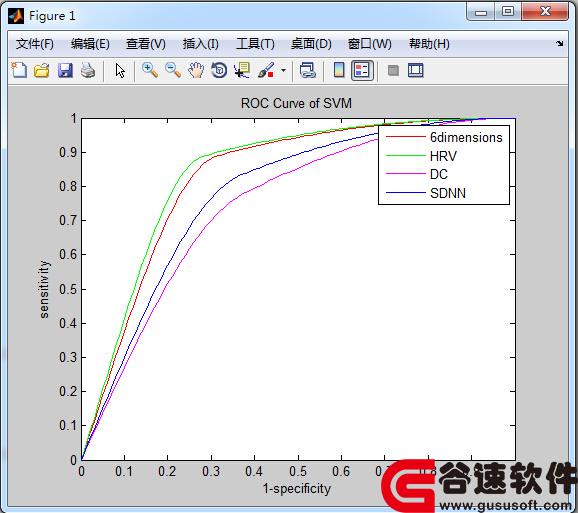Open the 插入(I) menu
Image resolution: width=578 pixels, height=513 pixels.
point(201,44)
